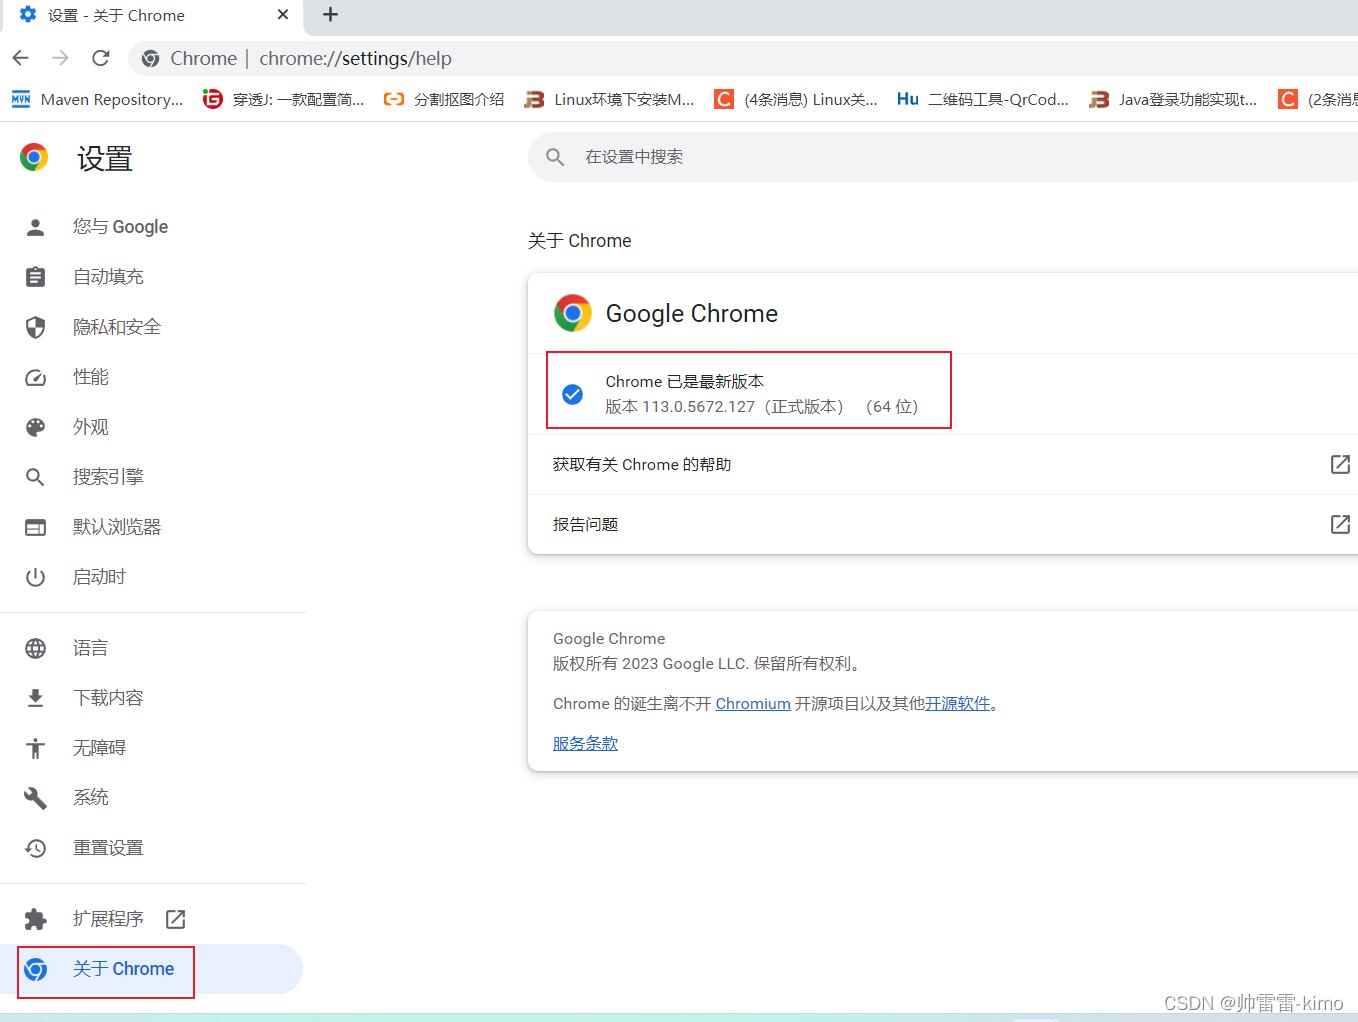This screenshot has width=1358, height=1022.
Task: Click the Chrome logo beside 设置 heading
Action: click(x=34, y=157)
